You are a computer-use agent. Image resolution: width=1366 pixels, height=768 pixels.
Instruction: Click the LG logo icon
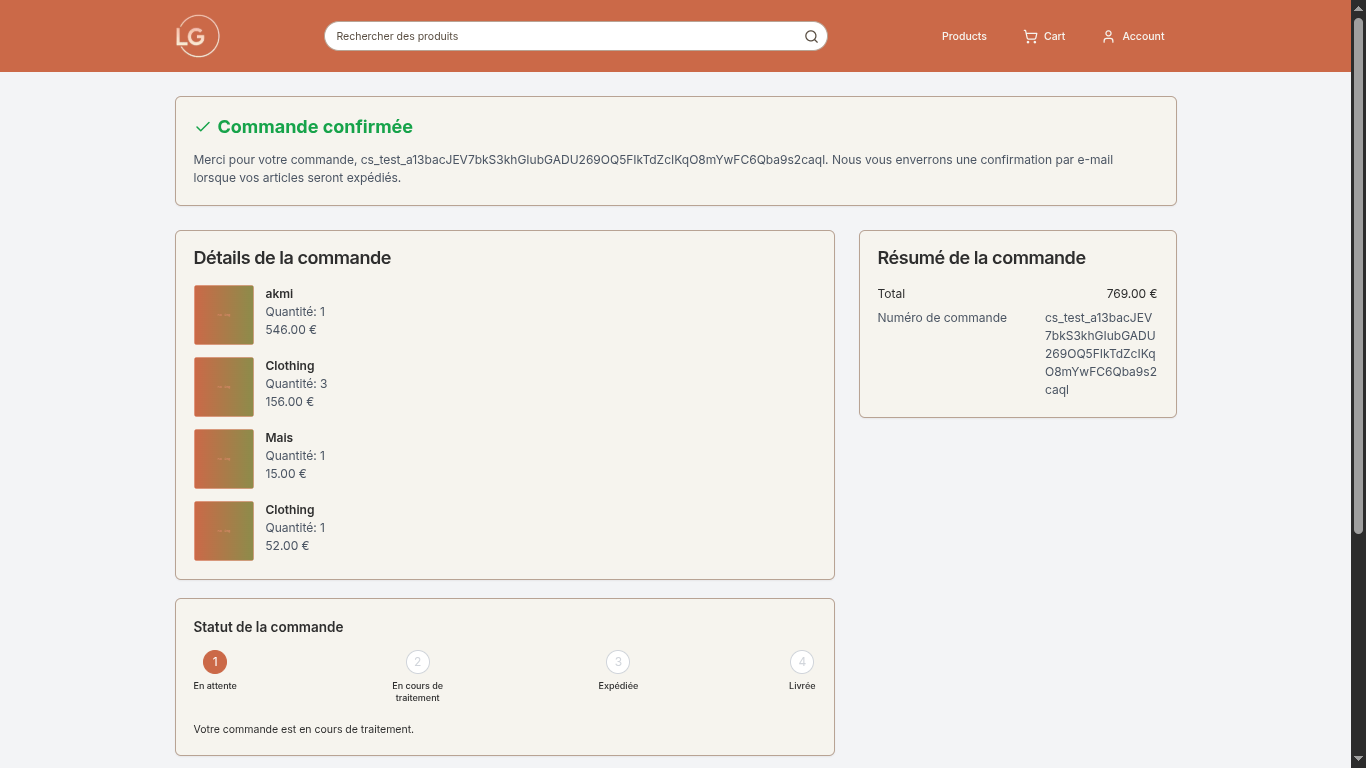pos(197,36)
